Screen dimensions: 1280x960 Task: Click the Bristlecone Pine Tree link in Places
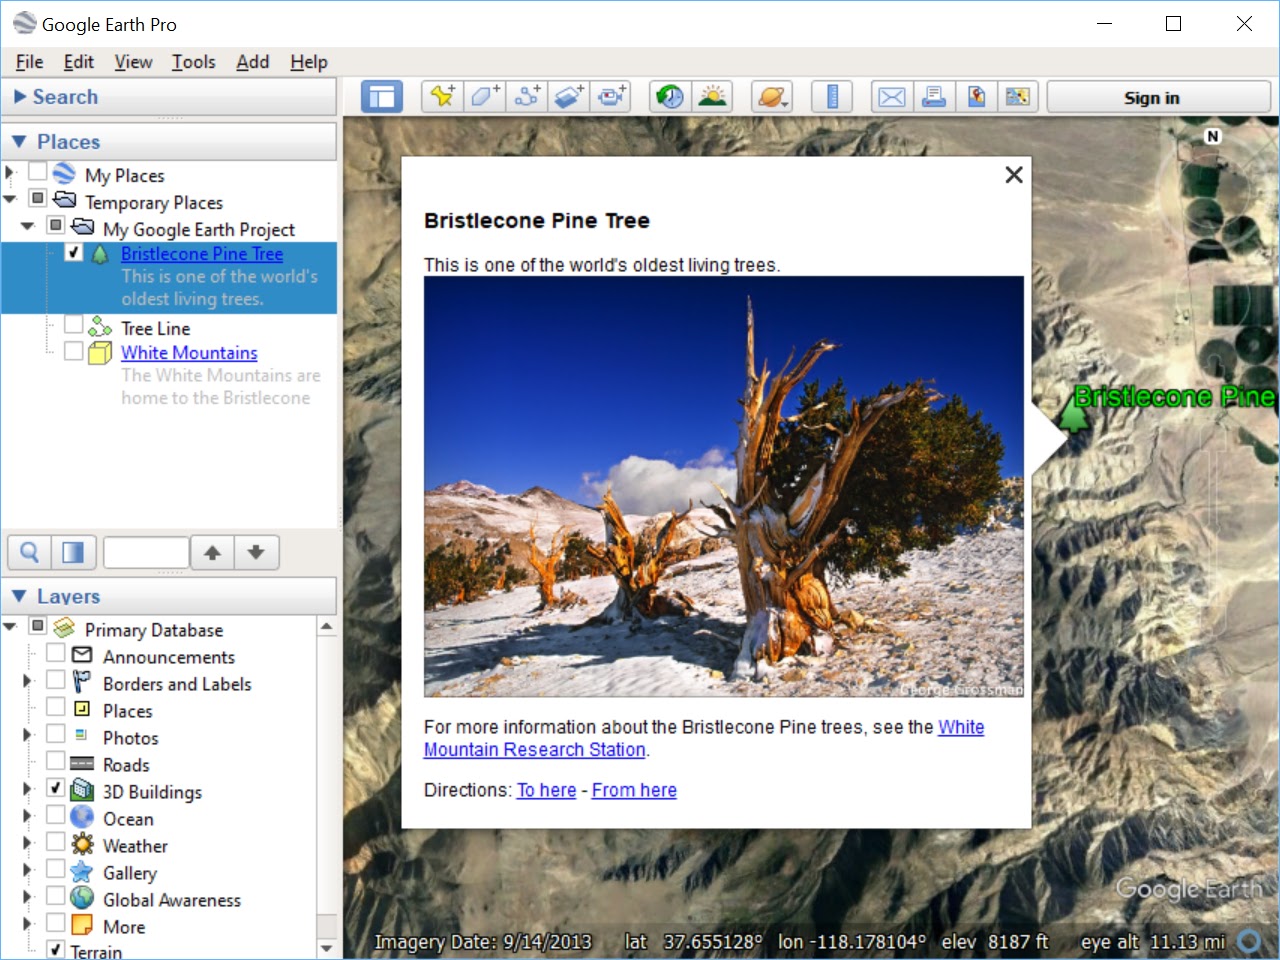(x=202, y=254)
